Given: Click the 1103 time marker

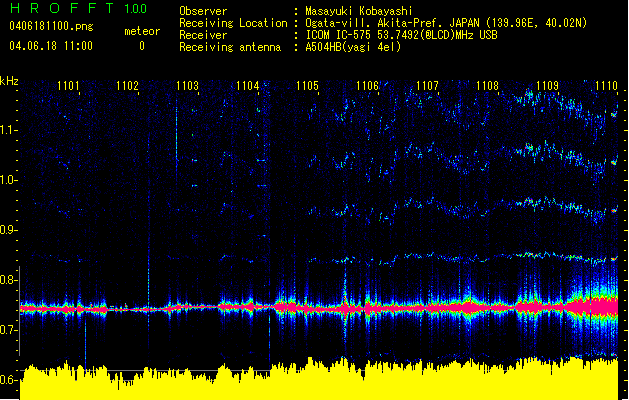Looking at the screenshot, I should click(x=187, y=86).
